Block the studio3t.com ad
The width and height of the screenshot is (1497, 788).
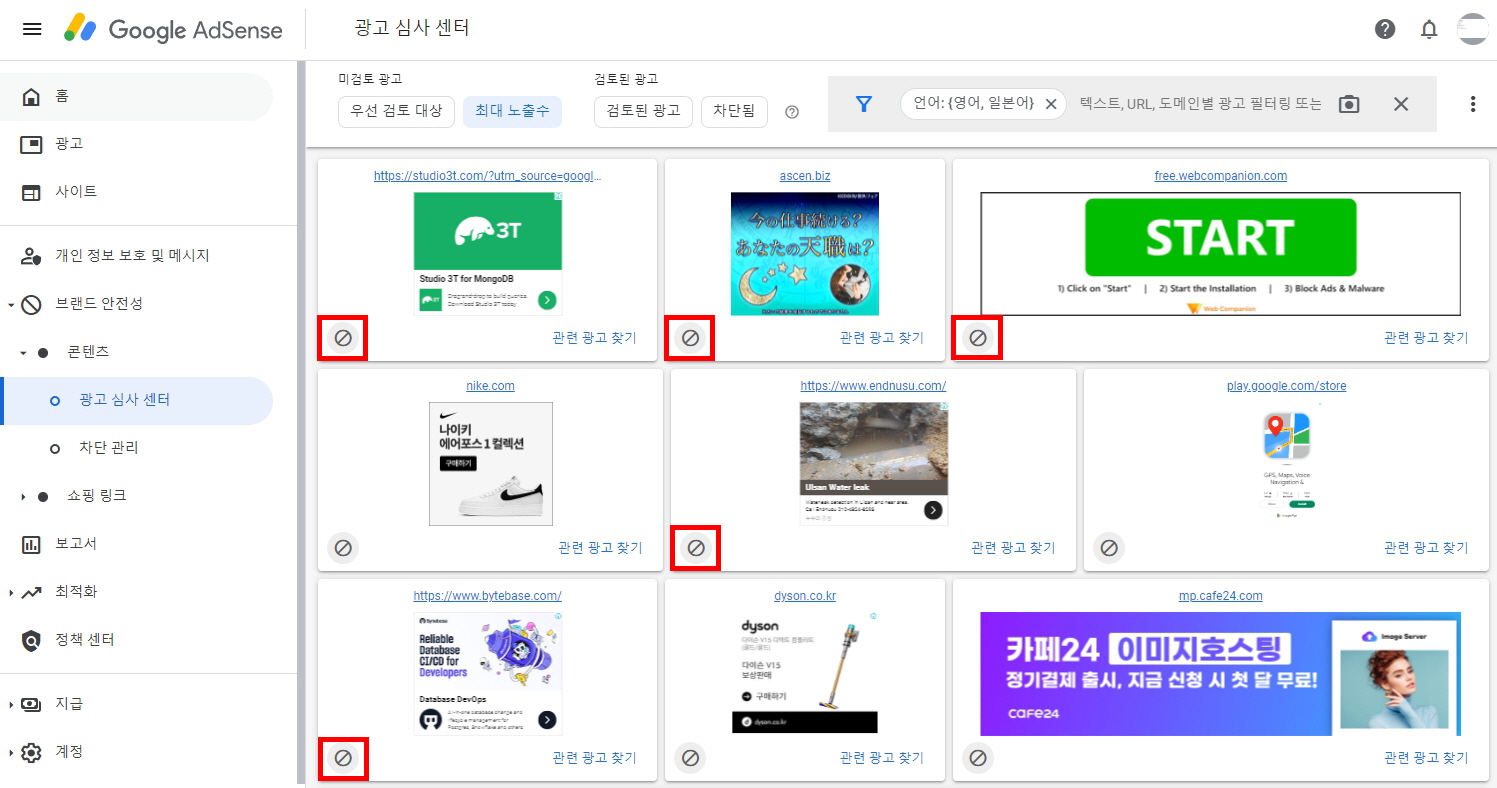[x=343, y=338]
